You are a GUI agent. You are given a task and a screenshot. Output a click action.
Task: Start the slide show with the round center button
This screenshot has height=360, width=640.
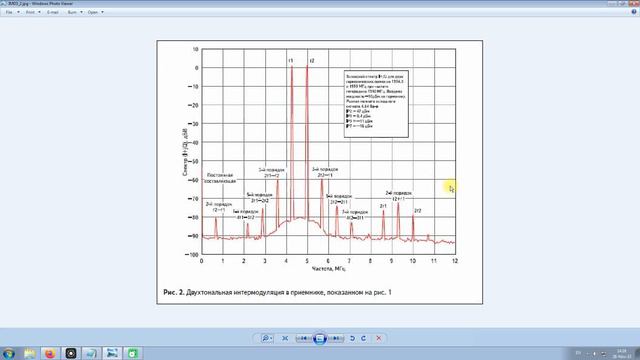320,338
